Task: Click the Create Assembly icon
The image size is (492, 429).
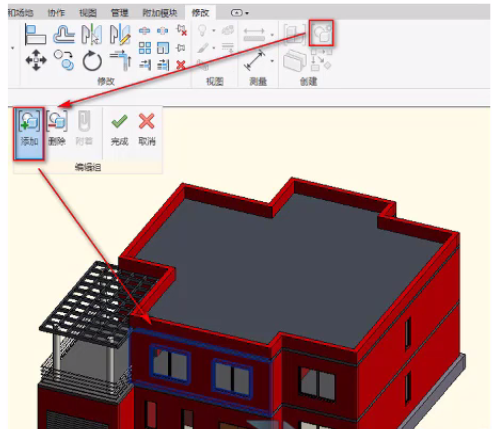Action: pyautogui.click(x=295, y=34)
